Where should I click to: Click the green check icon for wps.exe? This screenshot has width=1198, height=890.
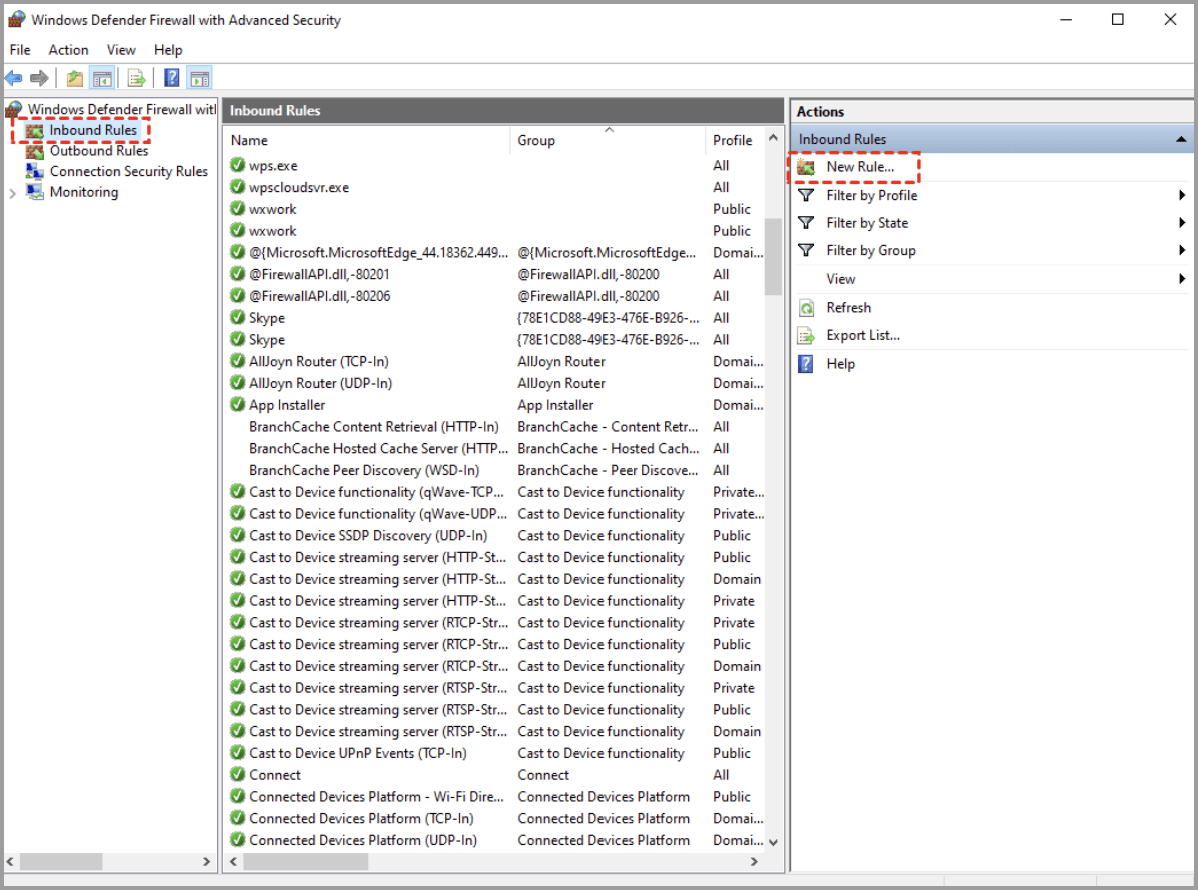[x=238, y=165]
